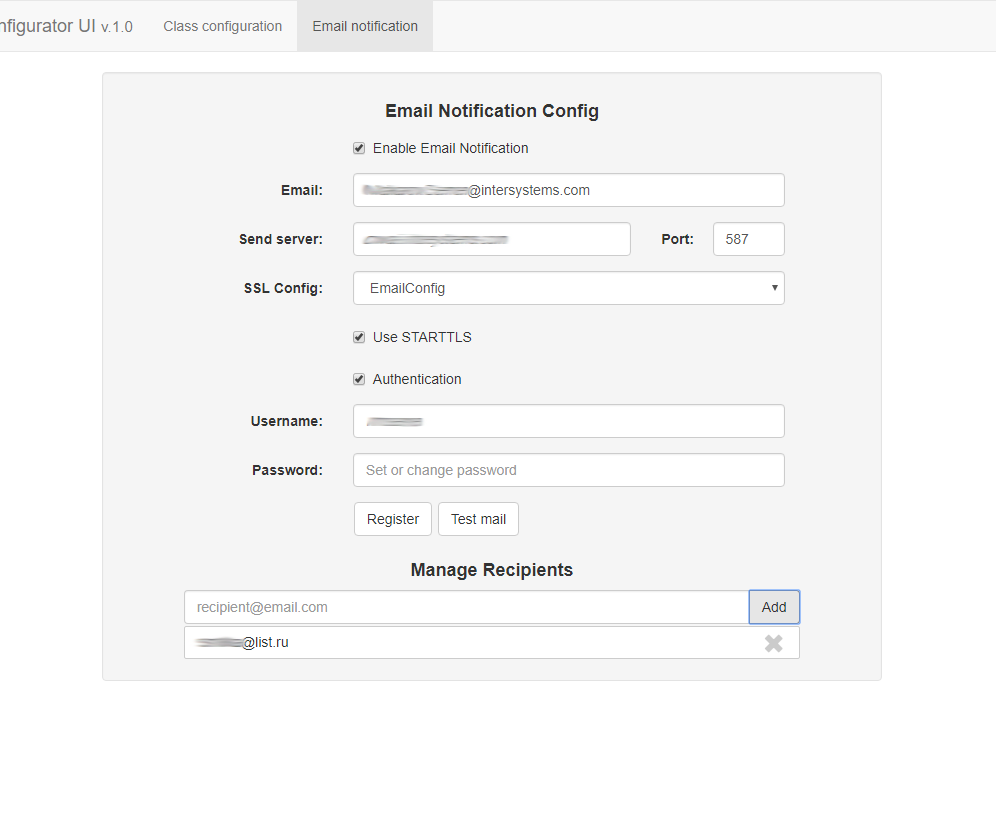Uncheck the Use STARTTLS checkbox

[359, 337]
